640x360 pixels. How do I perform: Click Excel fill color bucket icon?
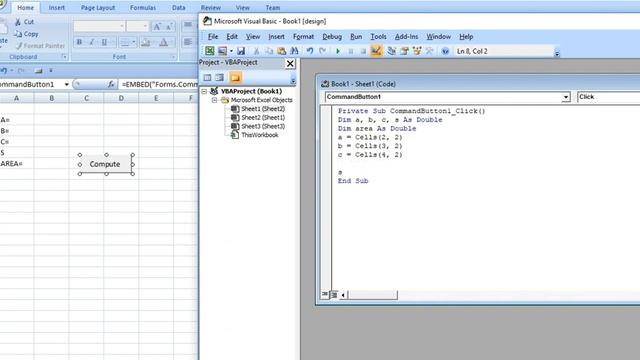click(145, 42)
